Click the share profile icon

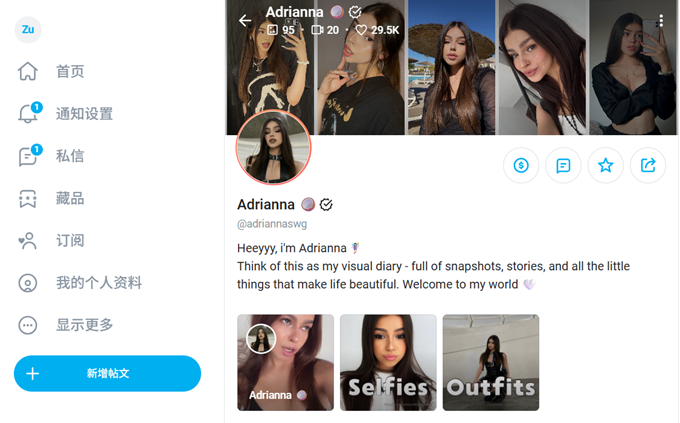pos(648,166)
